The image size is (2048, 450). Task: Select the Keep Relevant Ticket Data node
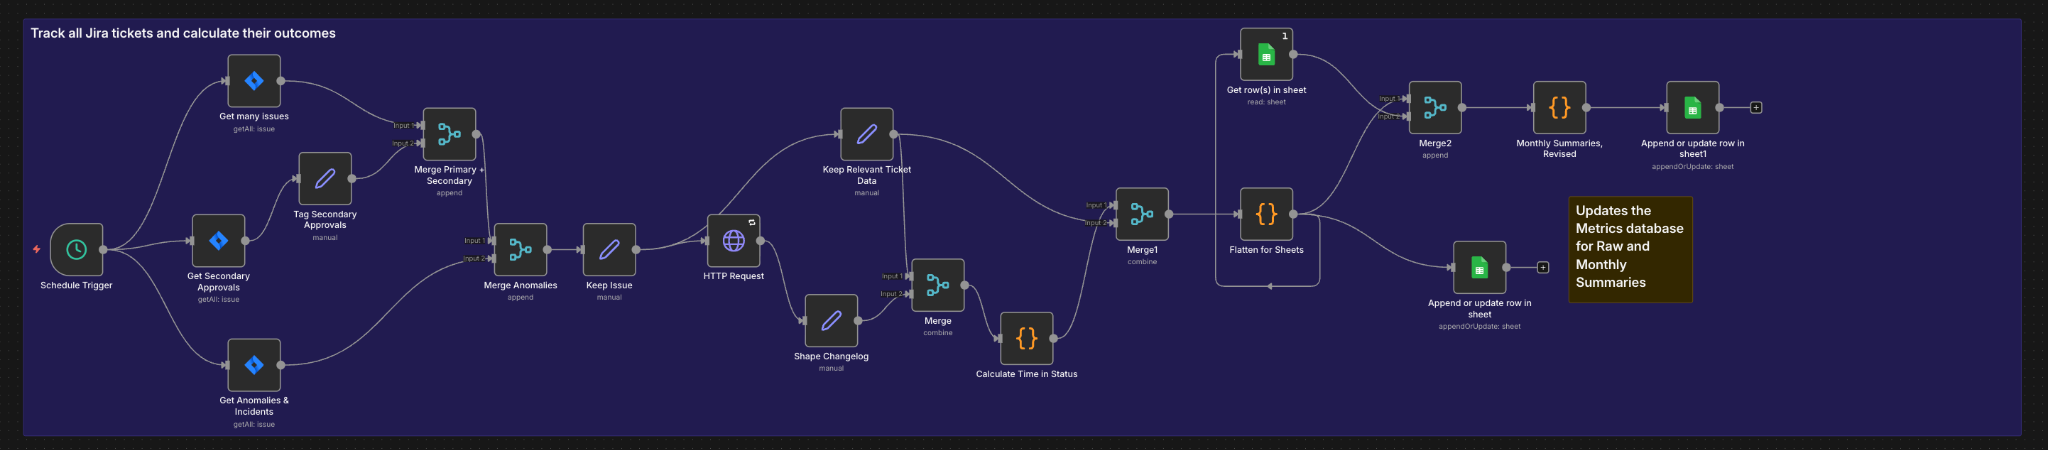(x=867, y=134)
